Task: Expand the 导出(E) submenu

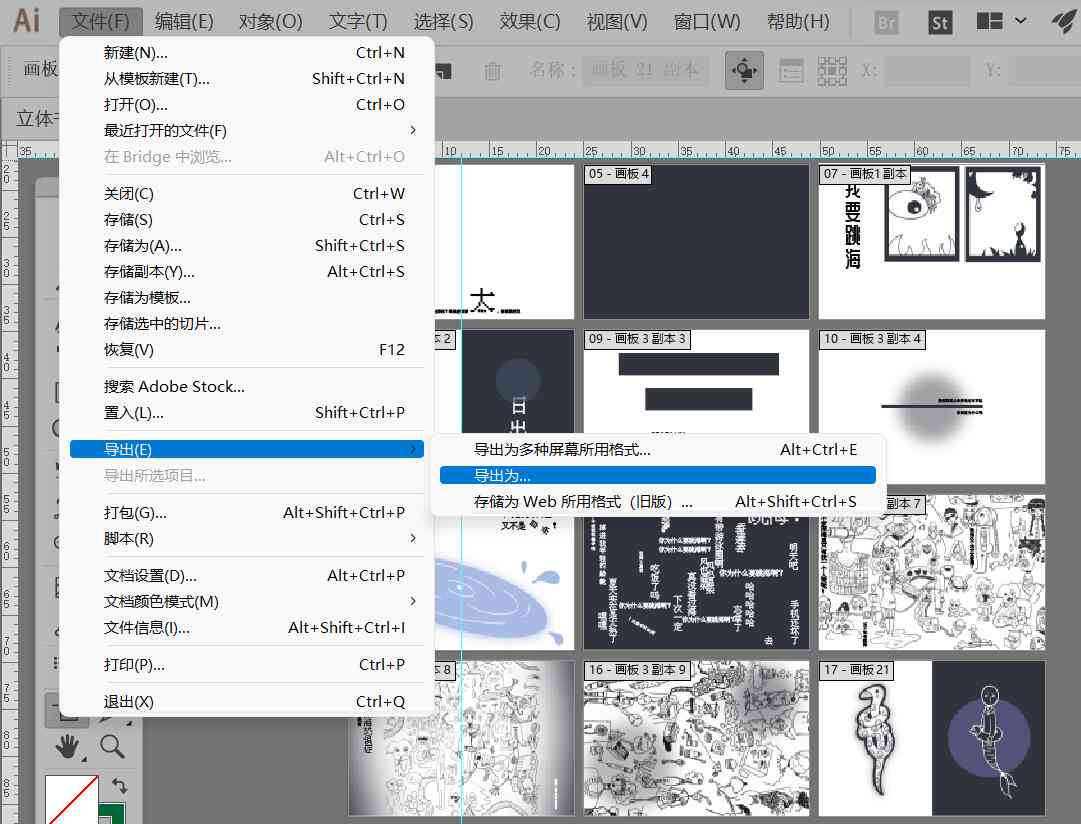Action: (x=247, y=450)
